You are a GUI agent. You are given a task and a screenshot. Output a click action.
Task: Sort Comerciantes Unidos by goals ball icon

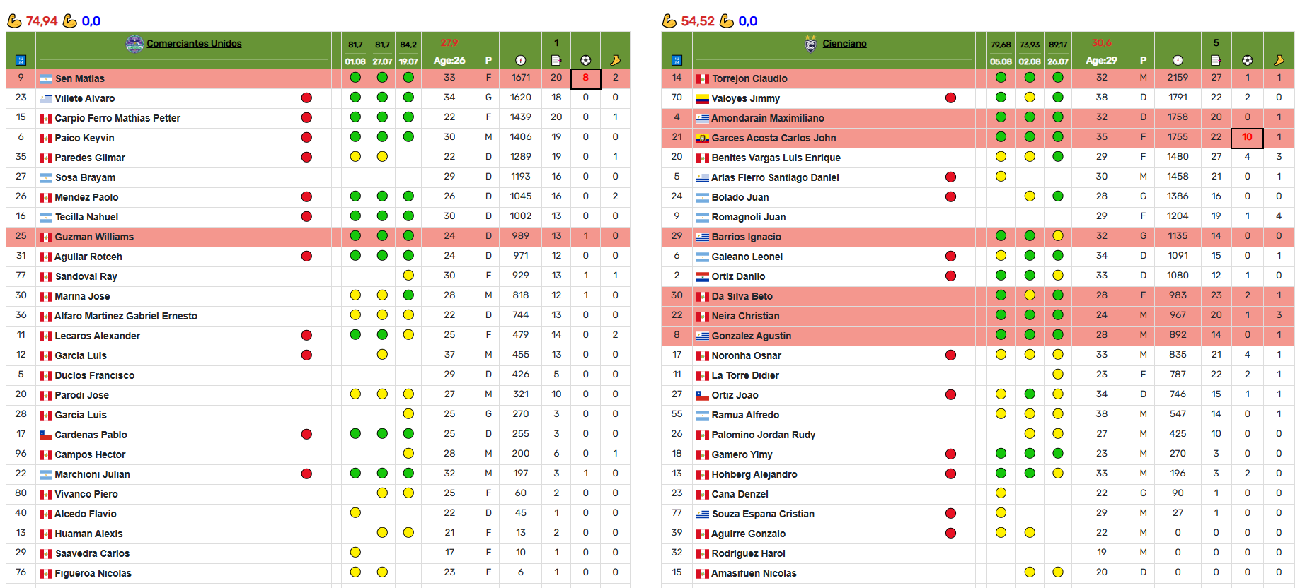pos(585,60)
